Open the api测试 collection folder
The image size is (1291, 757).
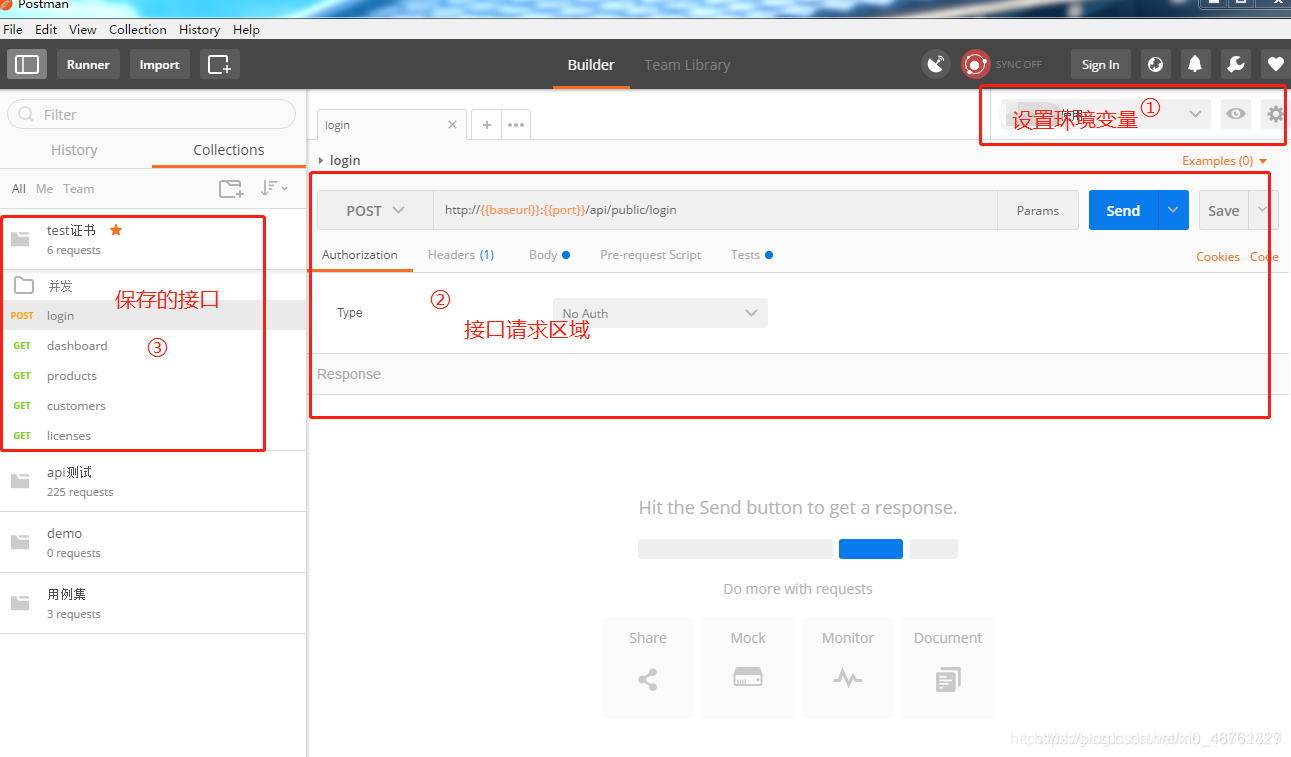point(153,481)
